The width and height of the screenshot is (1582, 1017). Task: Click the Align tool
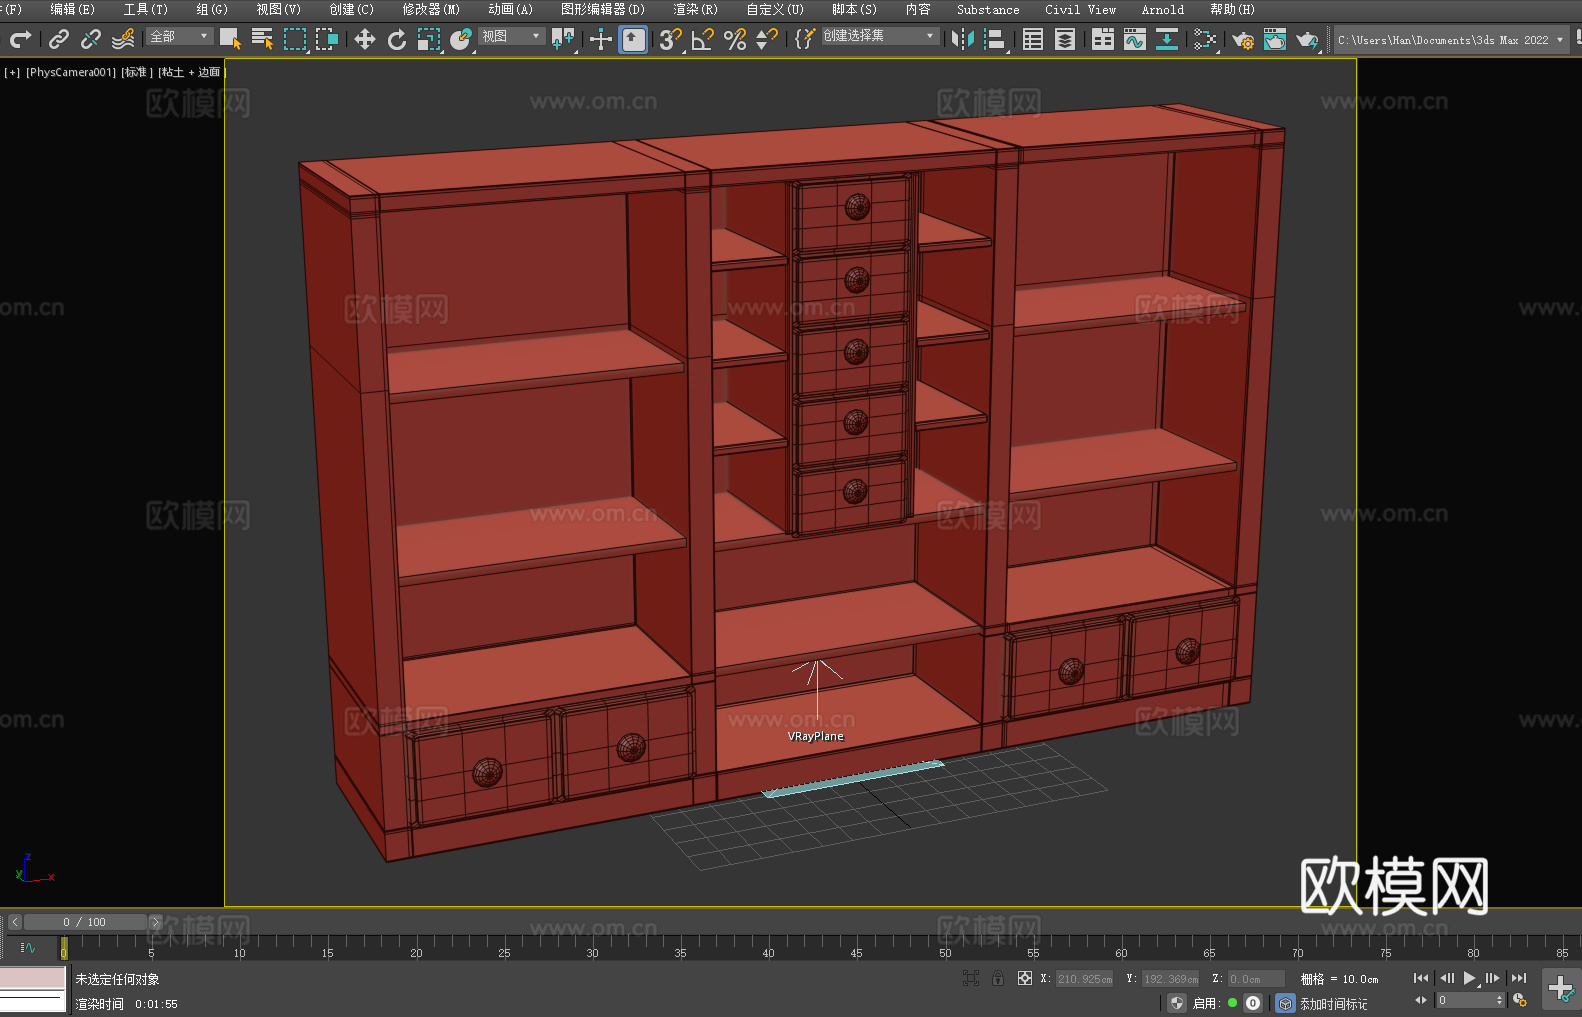point(995,39)
